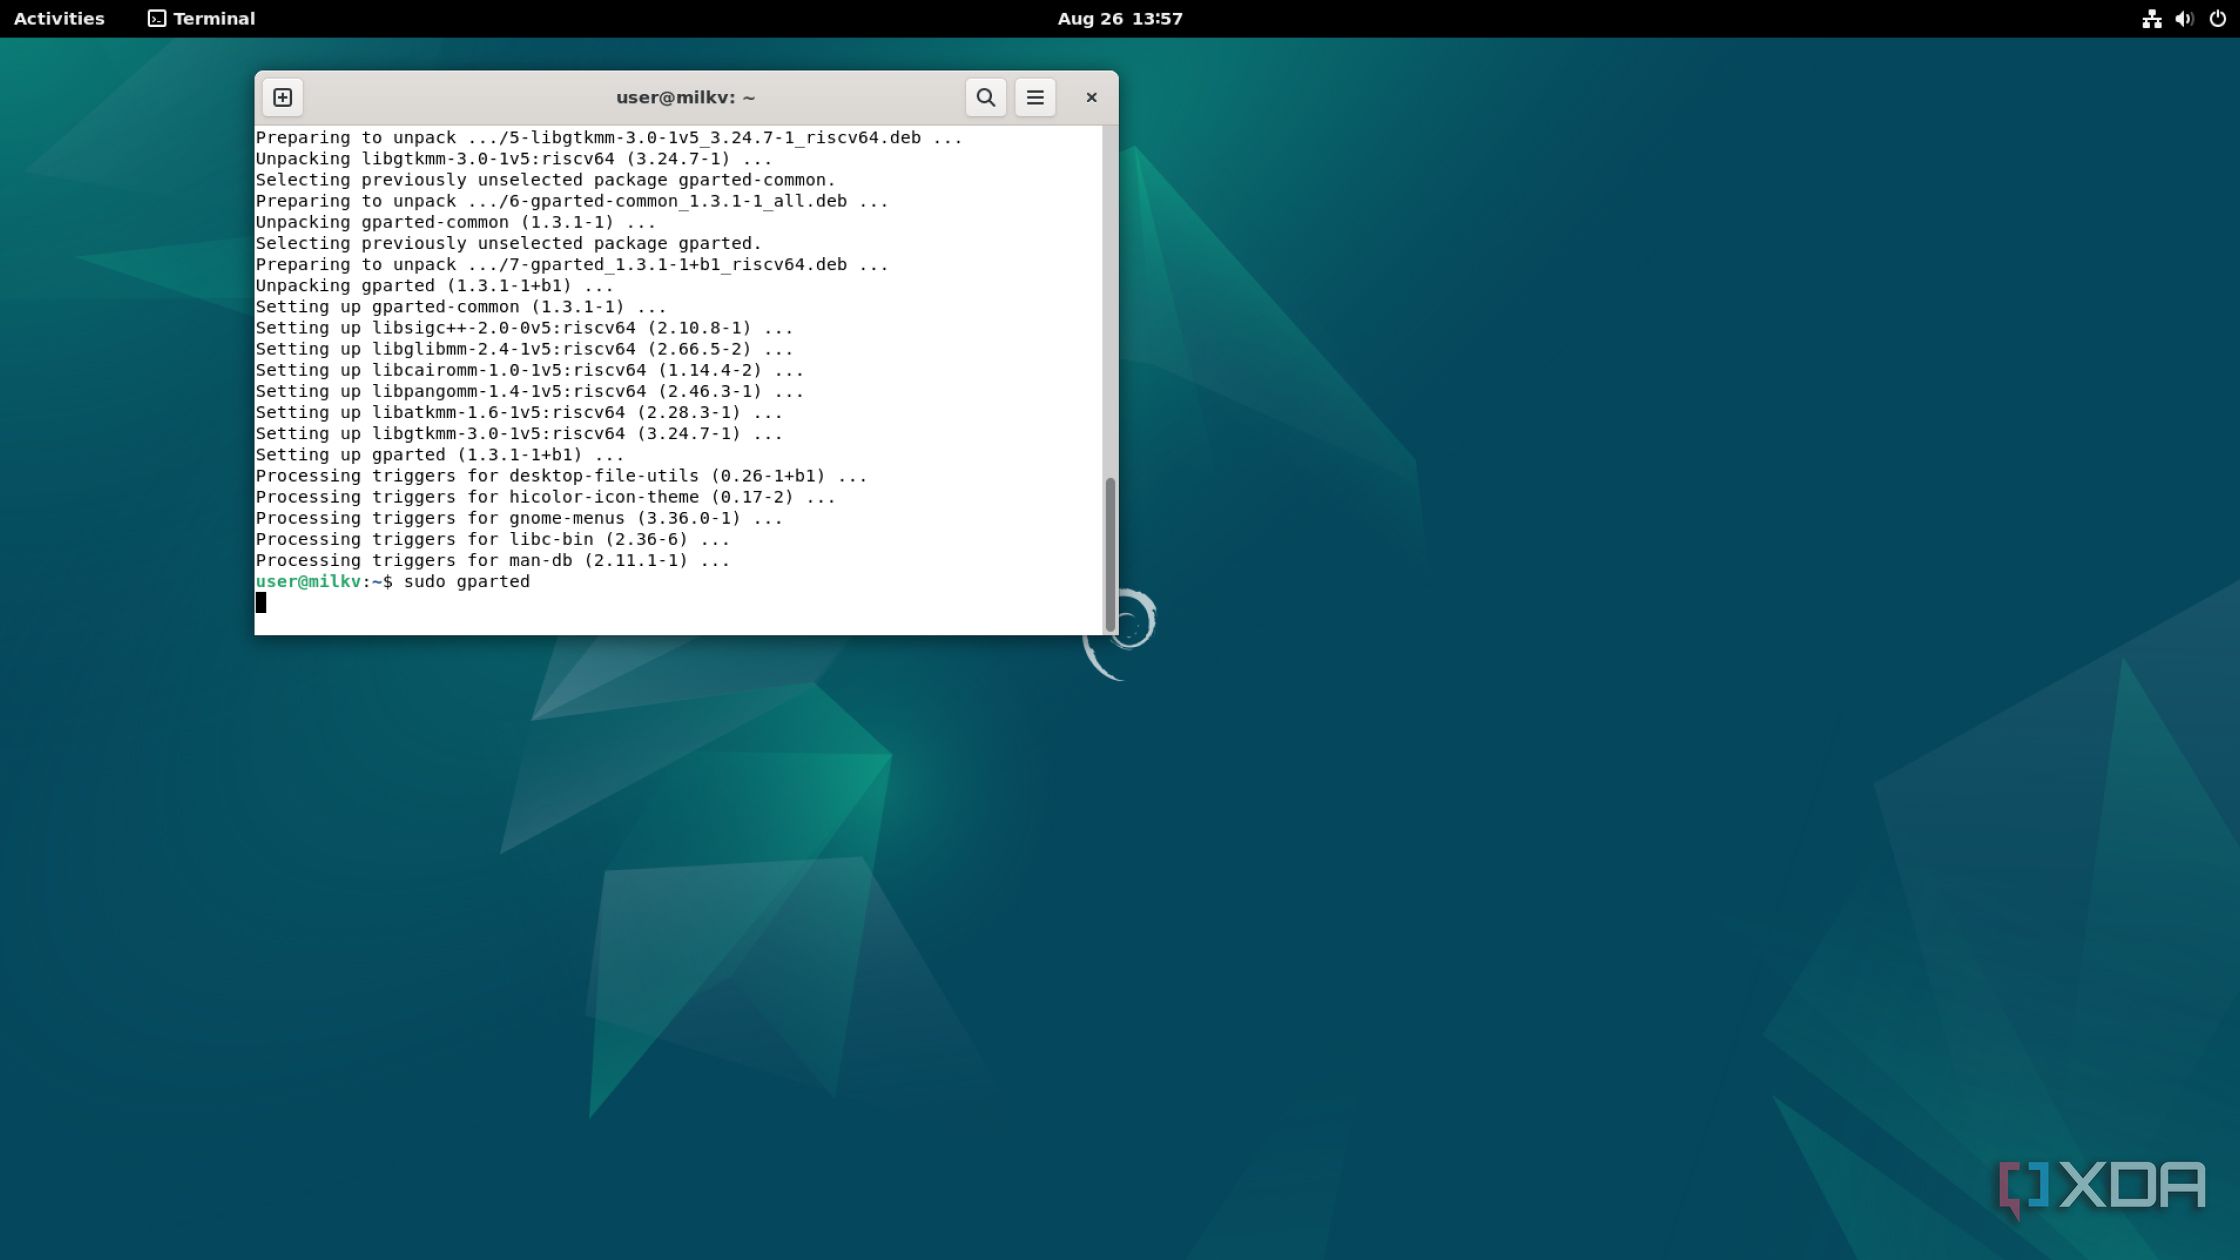Click the volume speaker icon
2240x1260 pixels.
point(2184,18)
